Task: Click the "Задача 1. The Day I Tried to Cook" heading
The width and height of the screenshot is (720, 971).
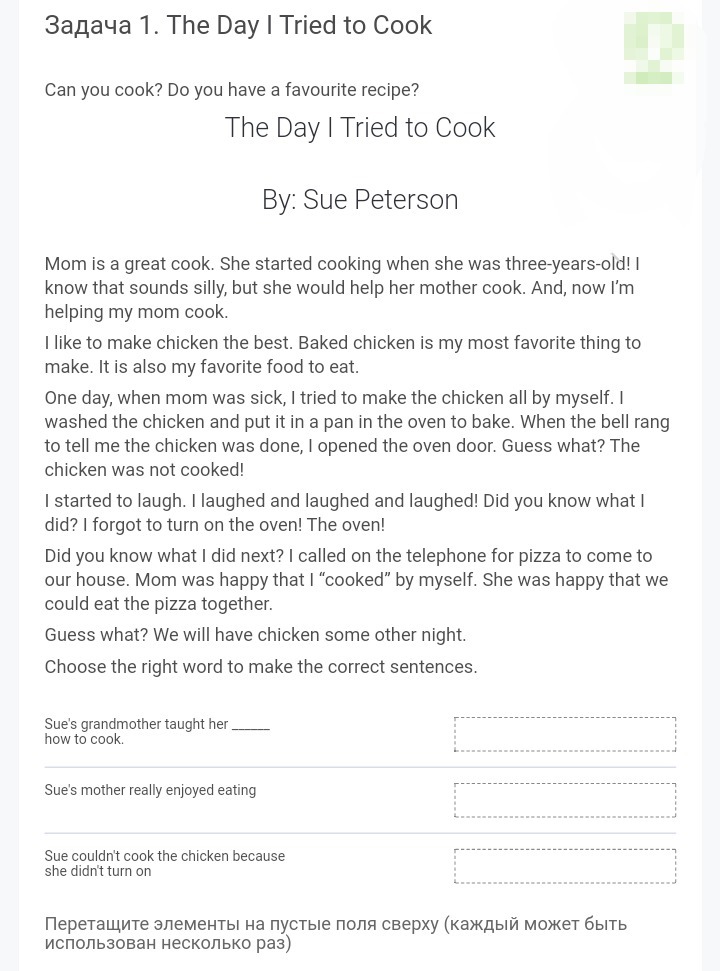Action: (x=238, y=25)
